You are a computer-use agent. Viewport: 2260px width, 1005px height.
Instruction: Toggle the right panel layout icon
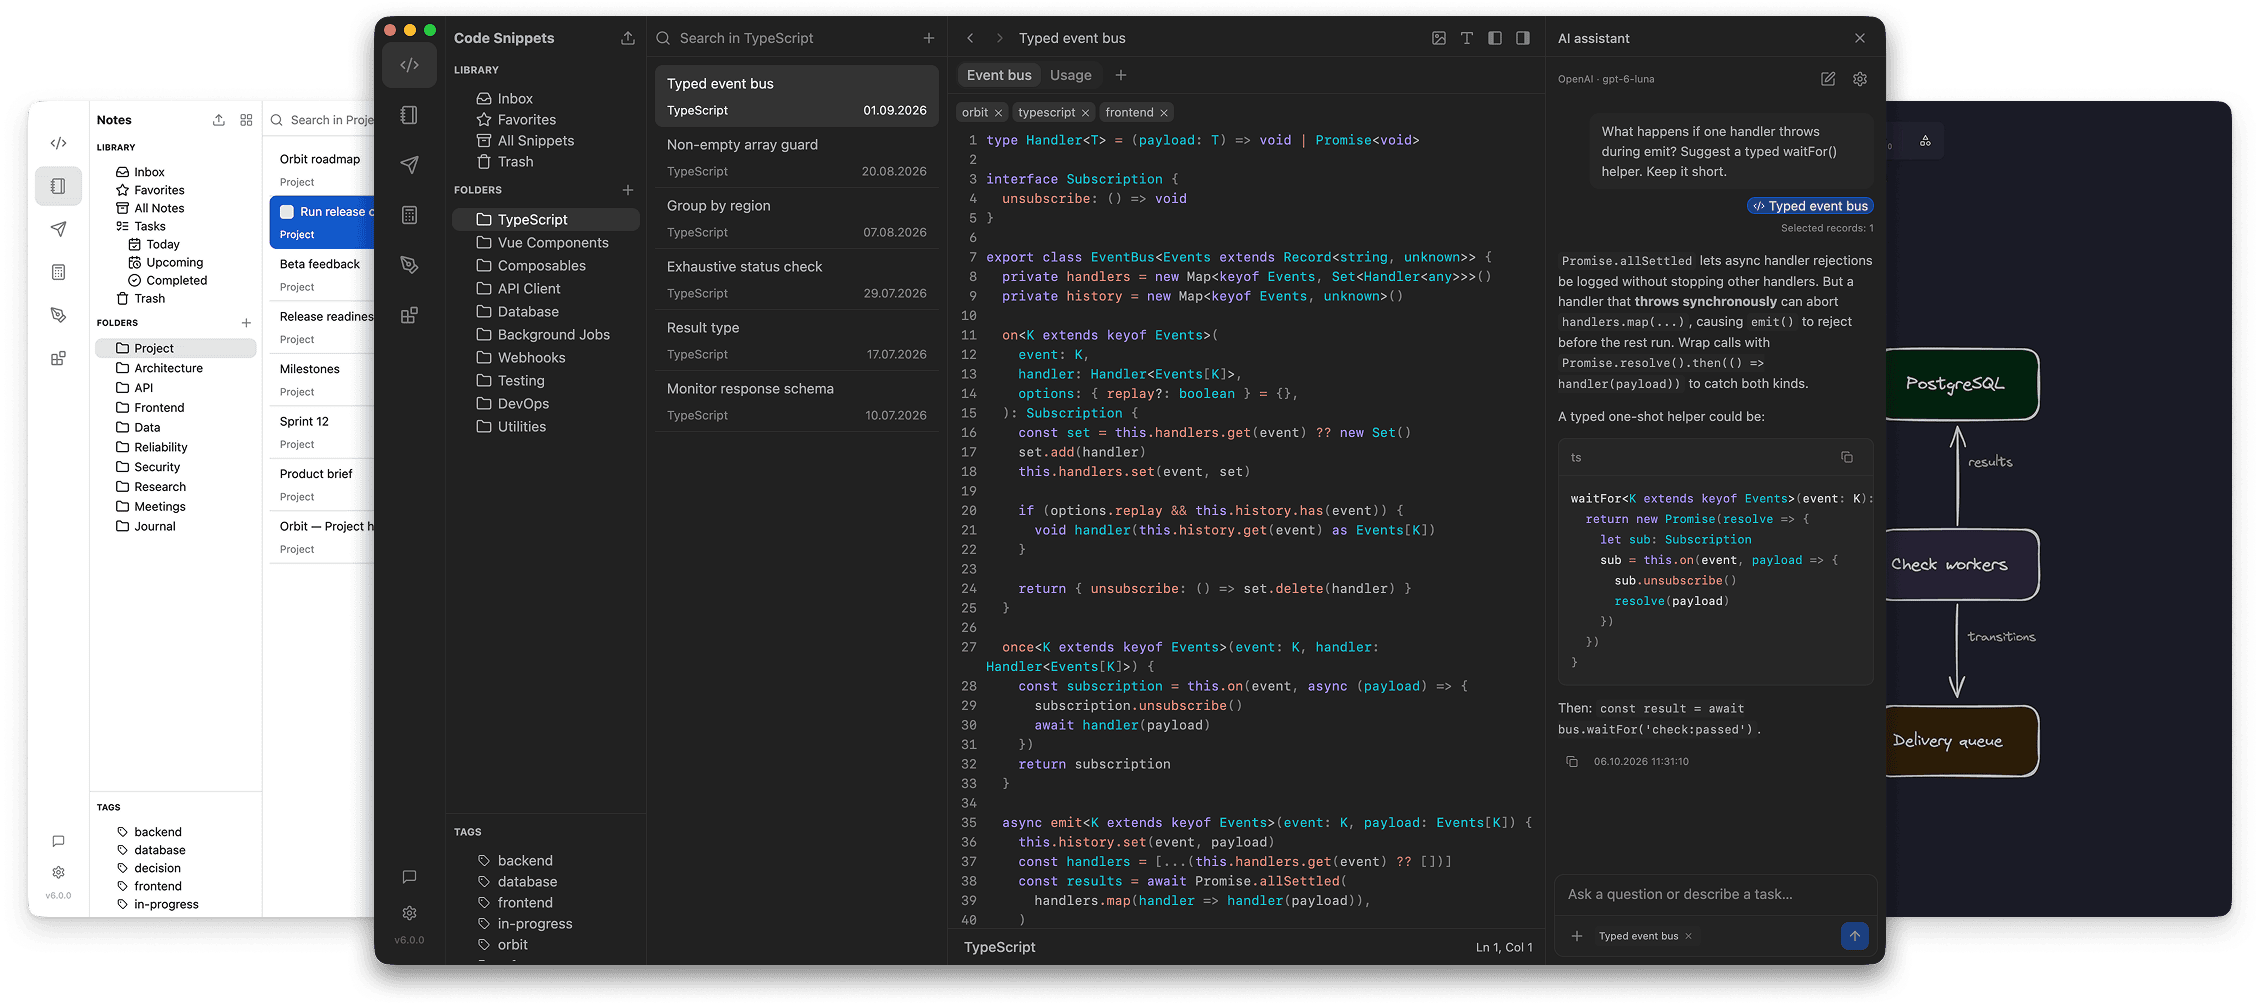[x=1523, y=38]
